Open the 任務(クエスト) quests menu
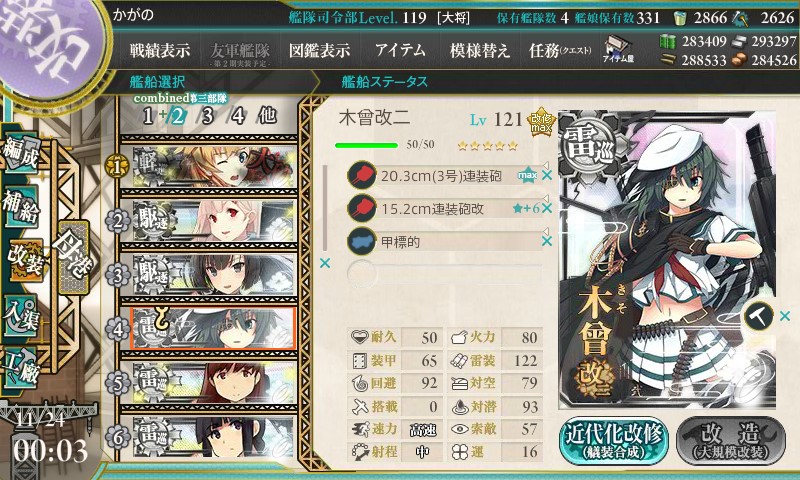800x480 pixels. (560, 50)
